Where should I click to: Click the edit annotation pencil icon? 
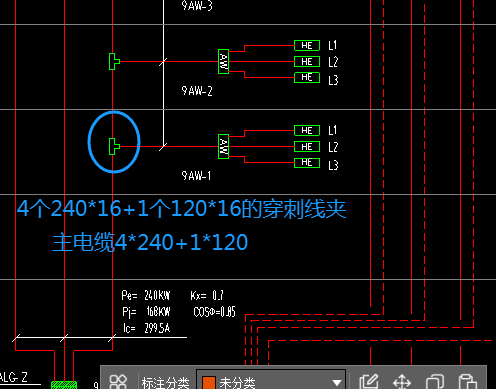(x=369, y=382)
